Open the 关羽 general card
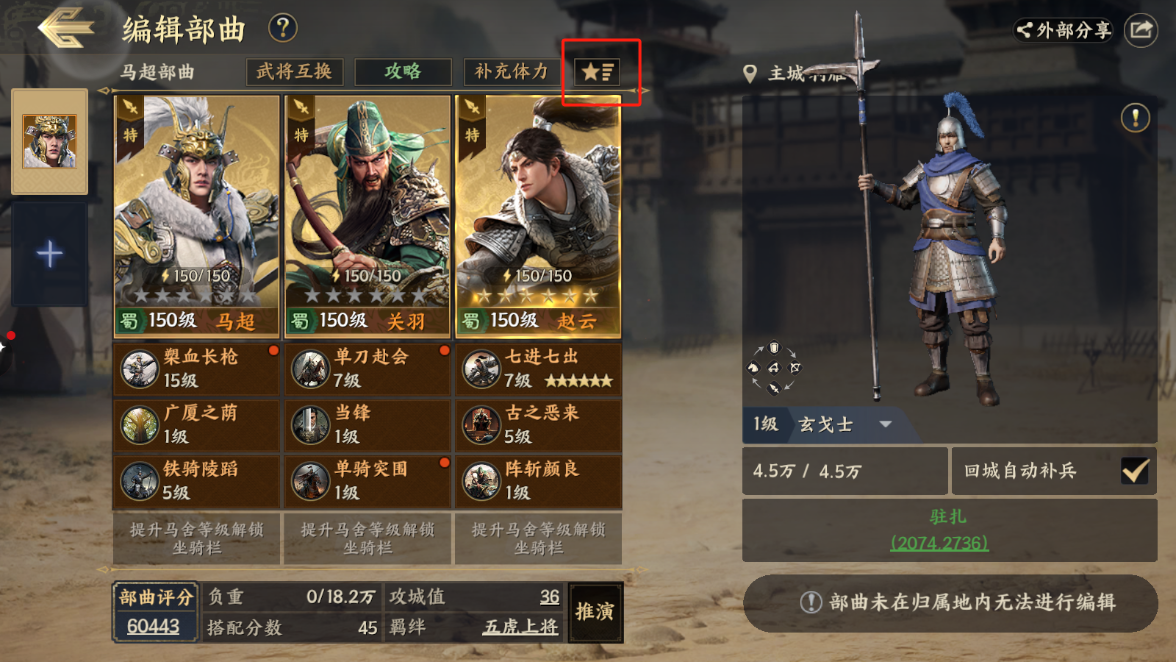This screenshot has width=1176, height=662. tap(368, 216)
